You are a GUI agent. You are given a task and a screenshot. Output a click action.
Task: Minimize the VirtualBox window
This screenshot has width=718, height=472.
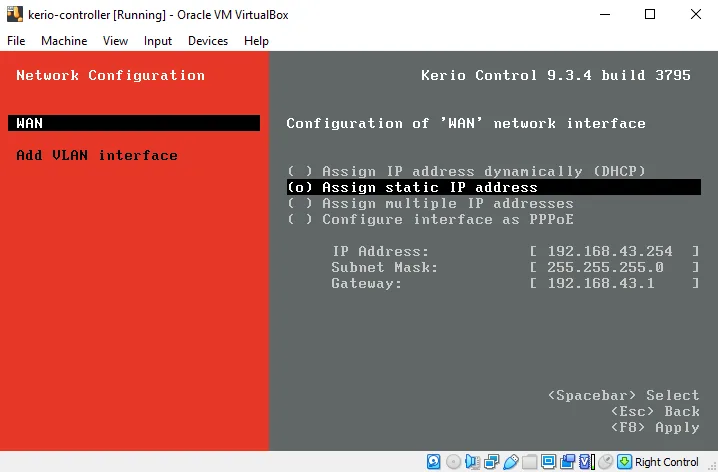pos(605,14)
